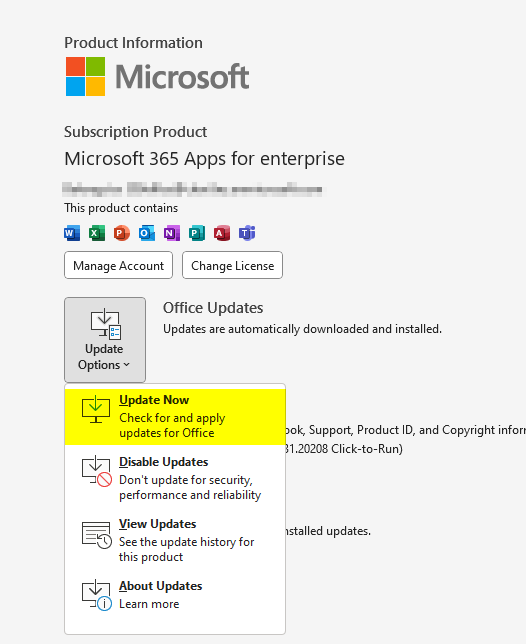Click the View Updates history icon
The width and height of the screenshot is (526, 644).
click(x=96, y=535)
